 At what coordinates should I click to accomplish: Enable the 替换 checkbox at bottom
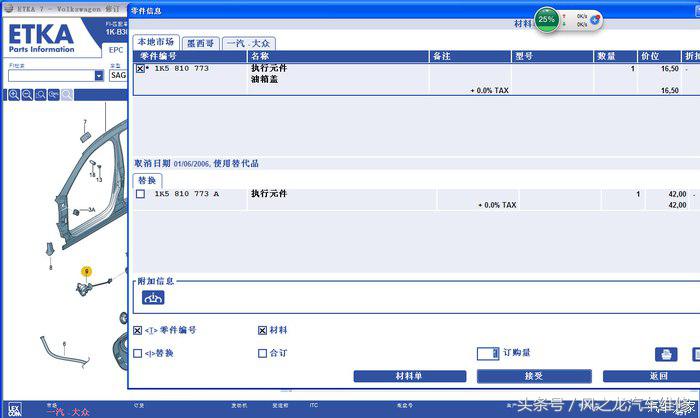point(138,353)
